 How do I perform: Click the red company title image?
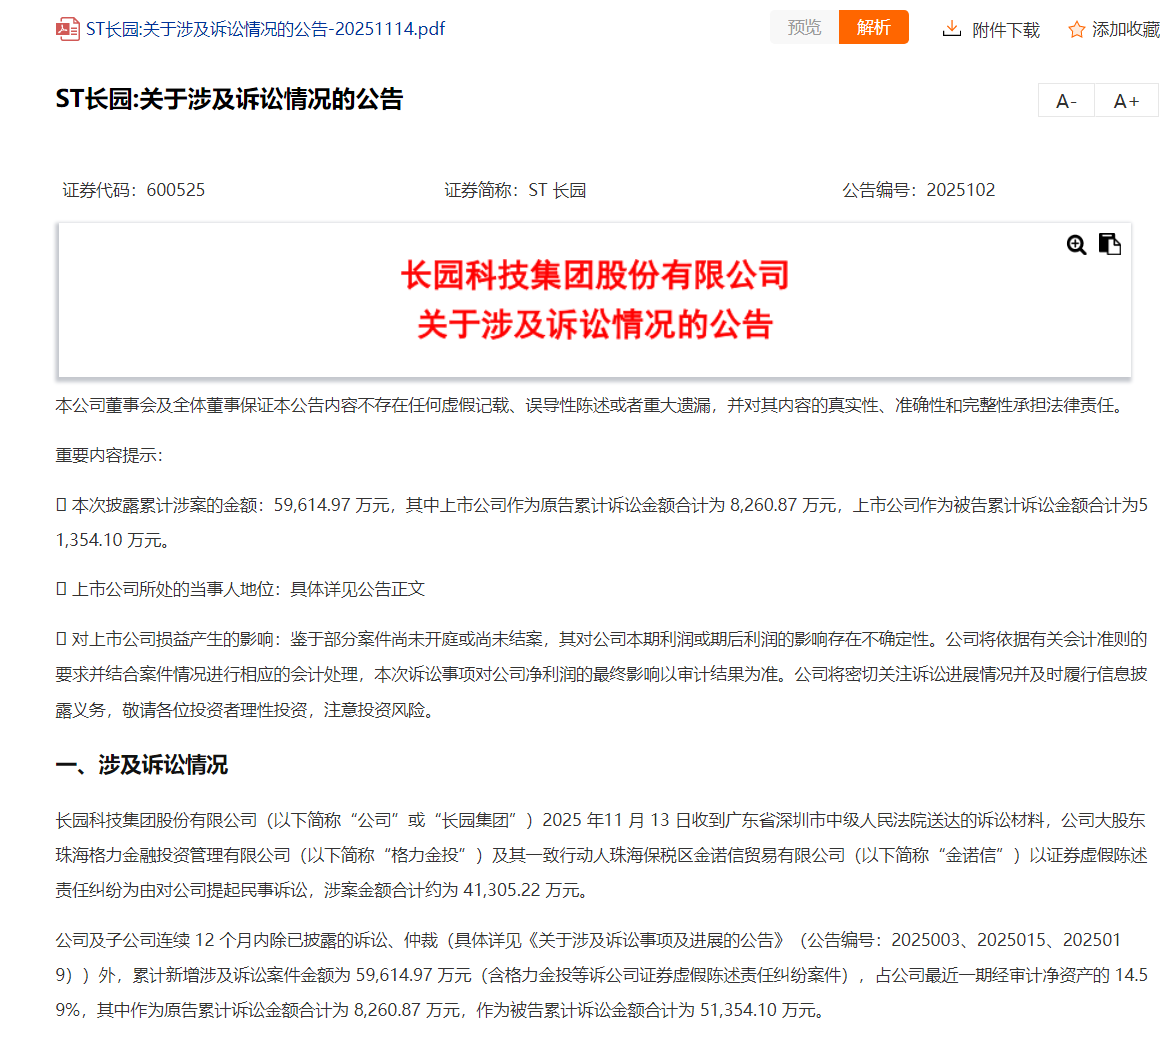pyautogui.click(x=595, y=300)
